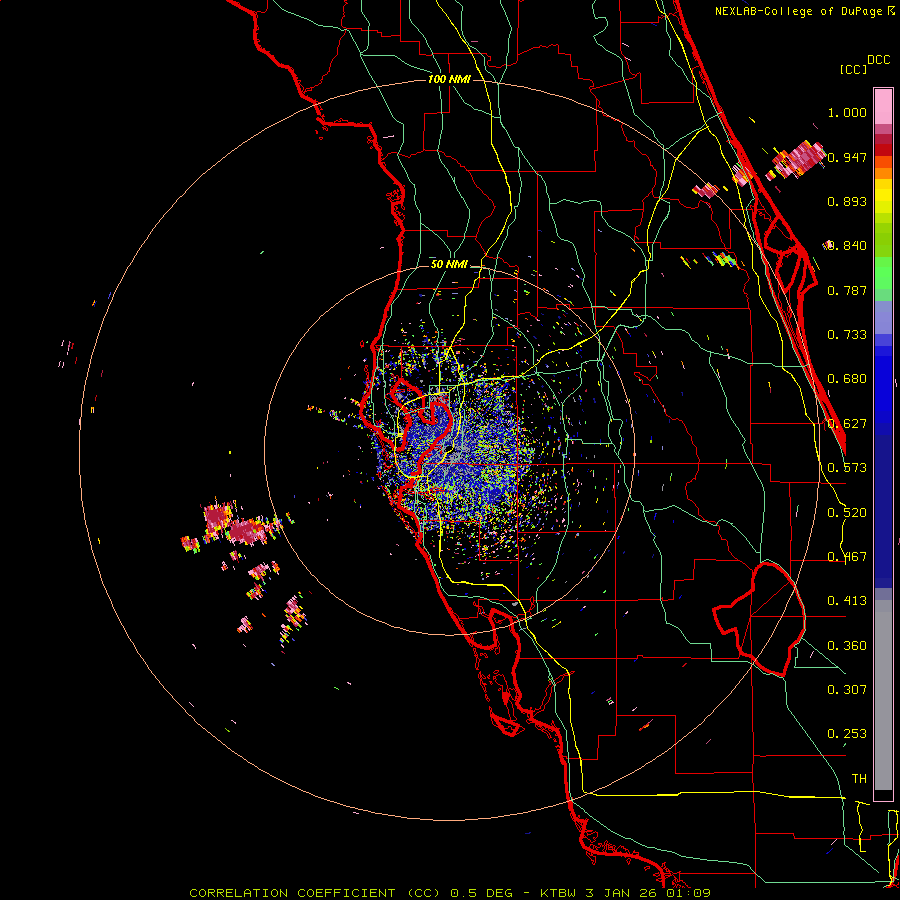
Task: Pick the bright green band of the color bar
Action: coord(883,273)
